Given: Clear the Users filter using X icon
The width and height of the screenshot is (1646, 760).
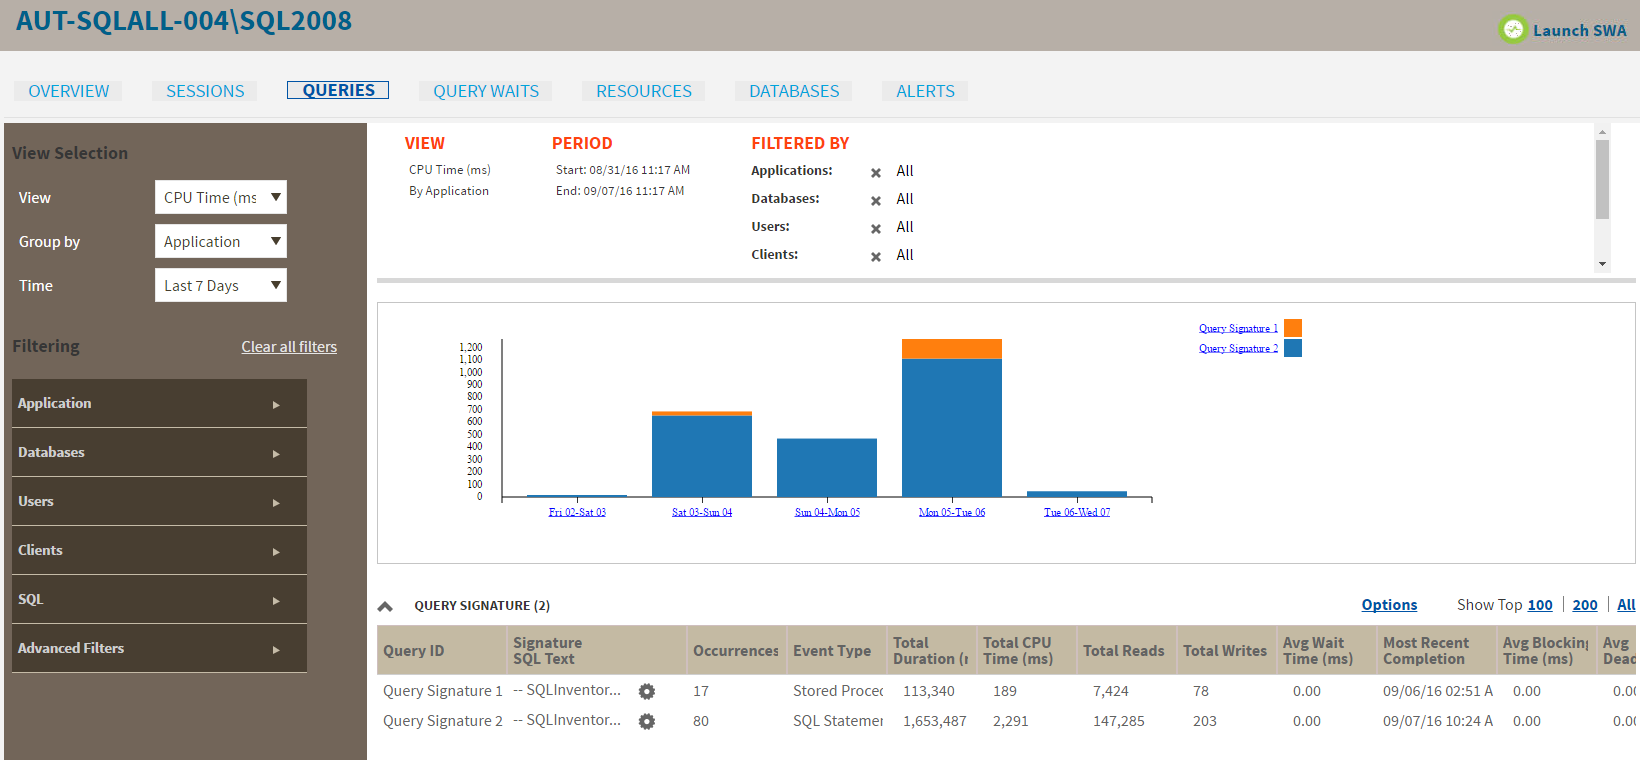Looking at the screenshot, I should pos(876,229).
